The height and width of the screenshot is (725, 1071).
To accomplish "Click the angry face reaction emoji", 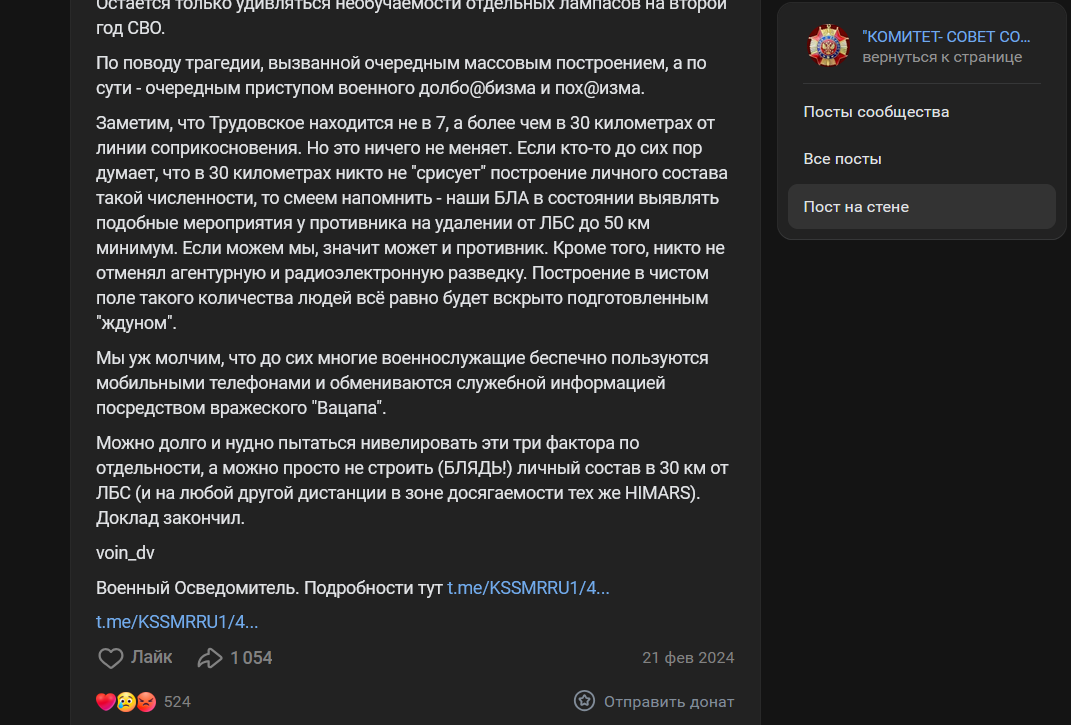I will pyautogui.click(x=146, y=702).
